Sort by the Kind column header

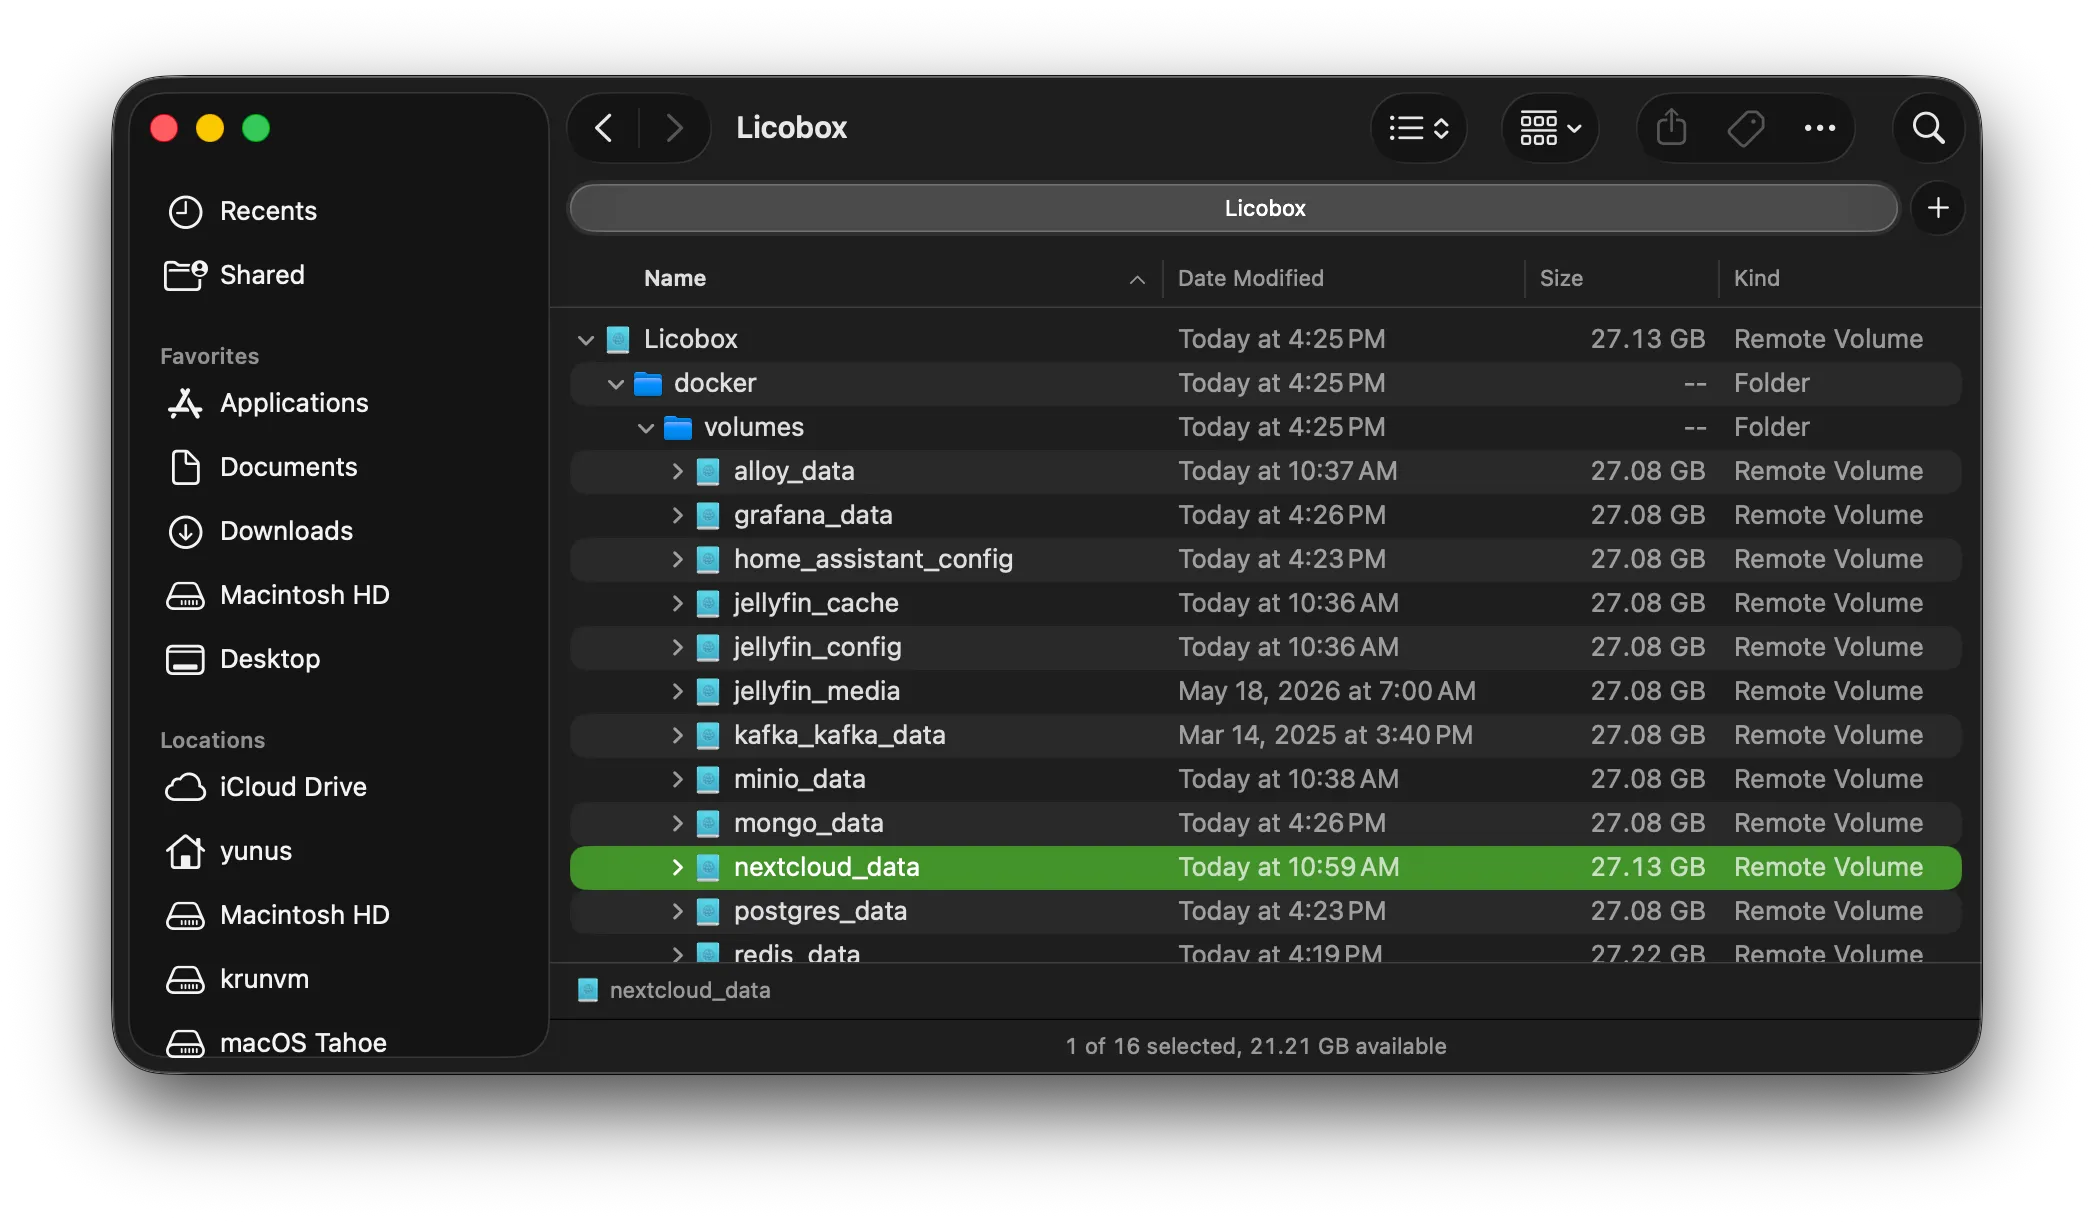(1756, 278)
